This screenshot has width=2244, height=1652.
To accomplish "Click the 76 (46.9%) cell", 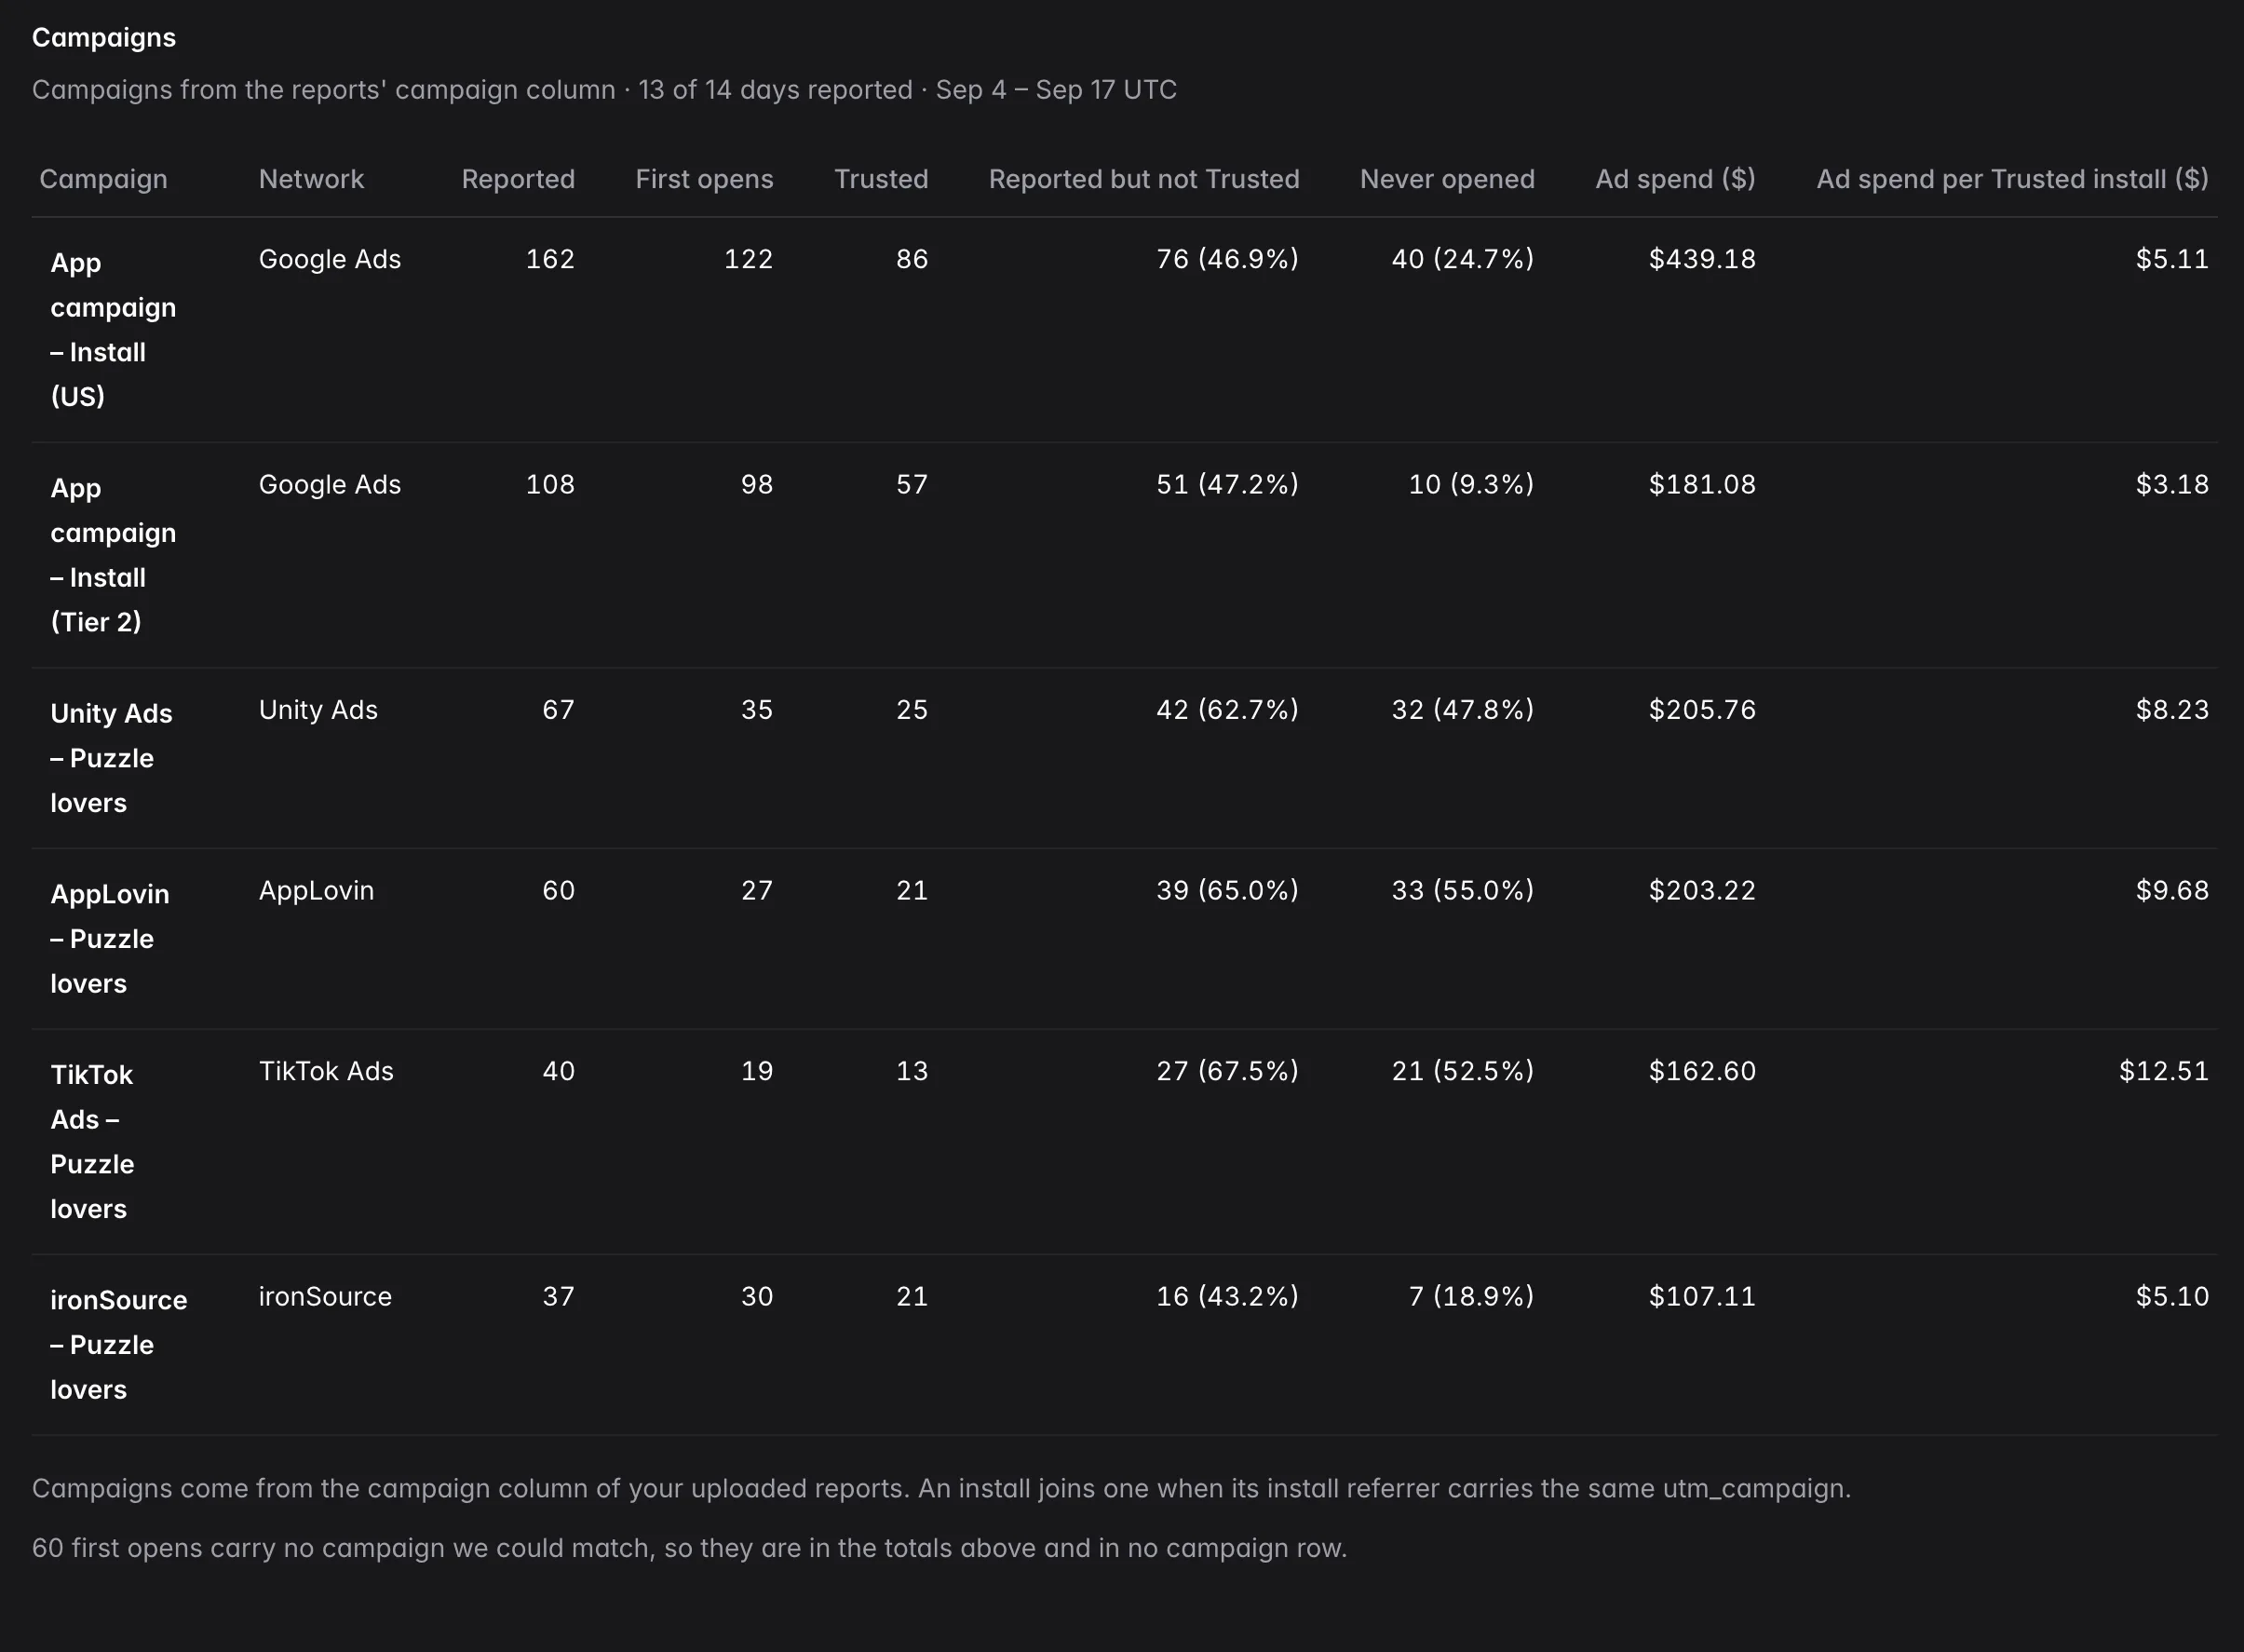I will pyautogui.click(x=1227, y=259).
